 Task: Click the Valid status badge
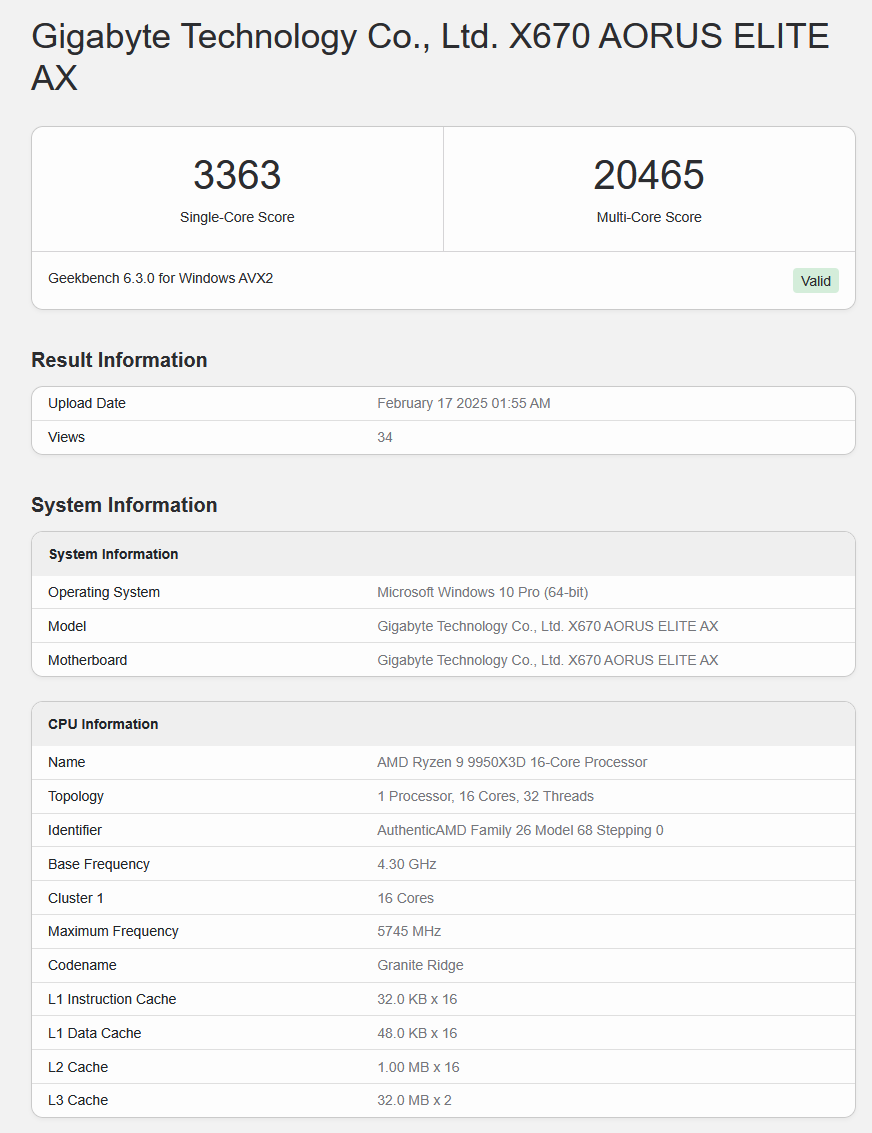click(815, 281)
